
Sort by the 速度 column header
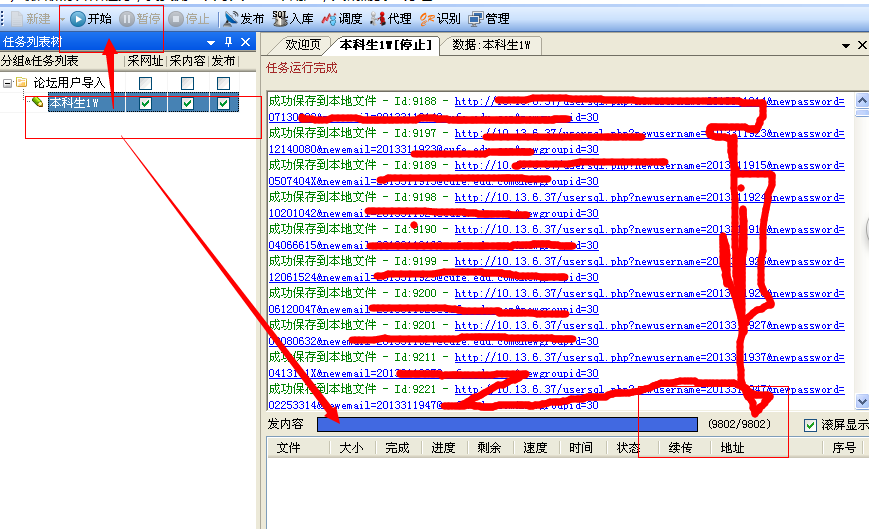point(535,448)
